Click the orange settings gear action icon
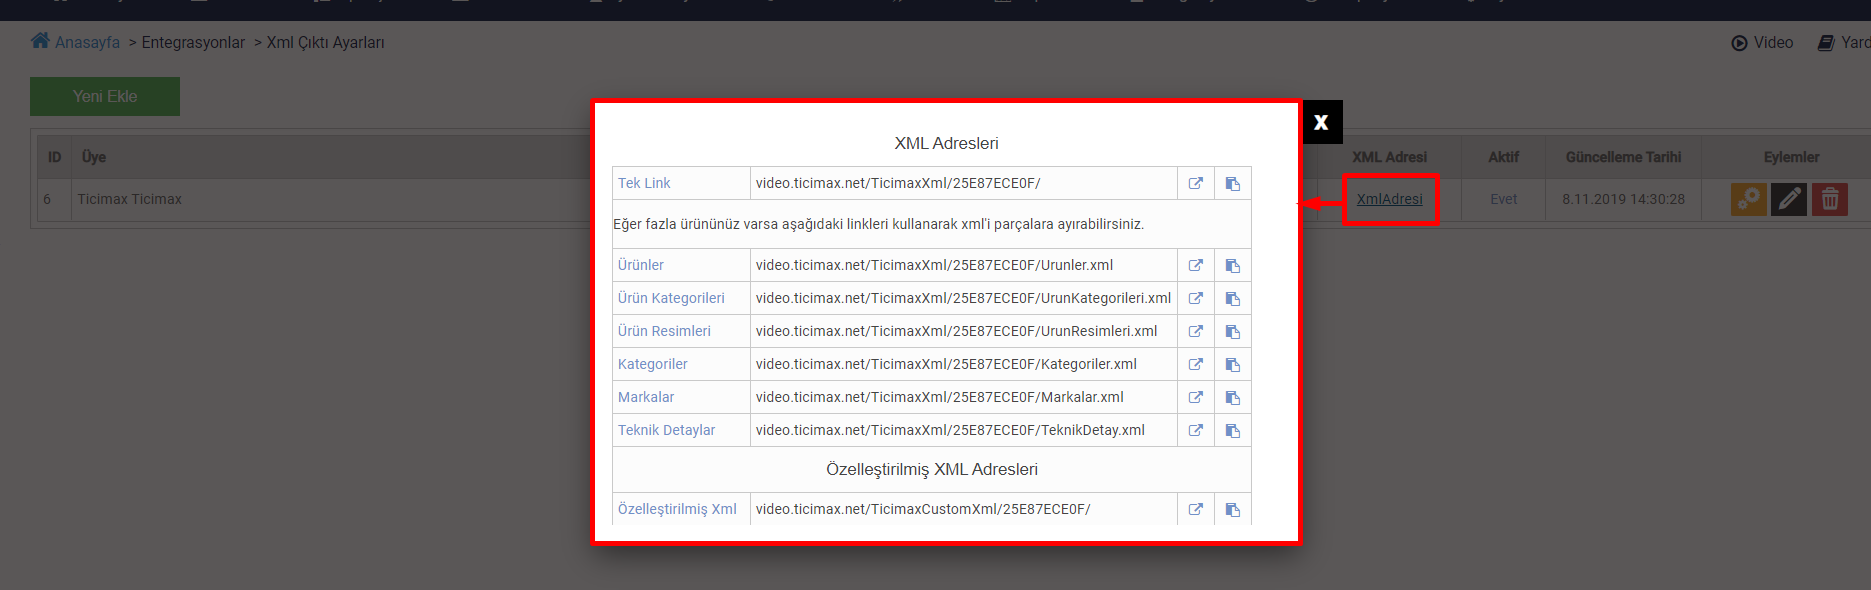 click(1749, 199)
